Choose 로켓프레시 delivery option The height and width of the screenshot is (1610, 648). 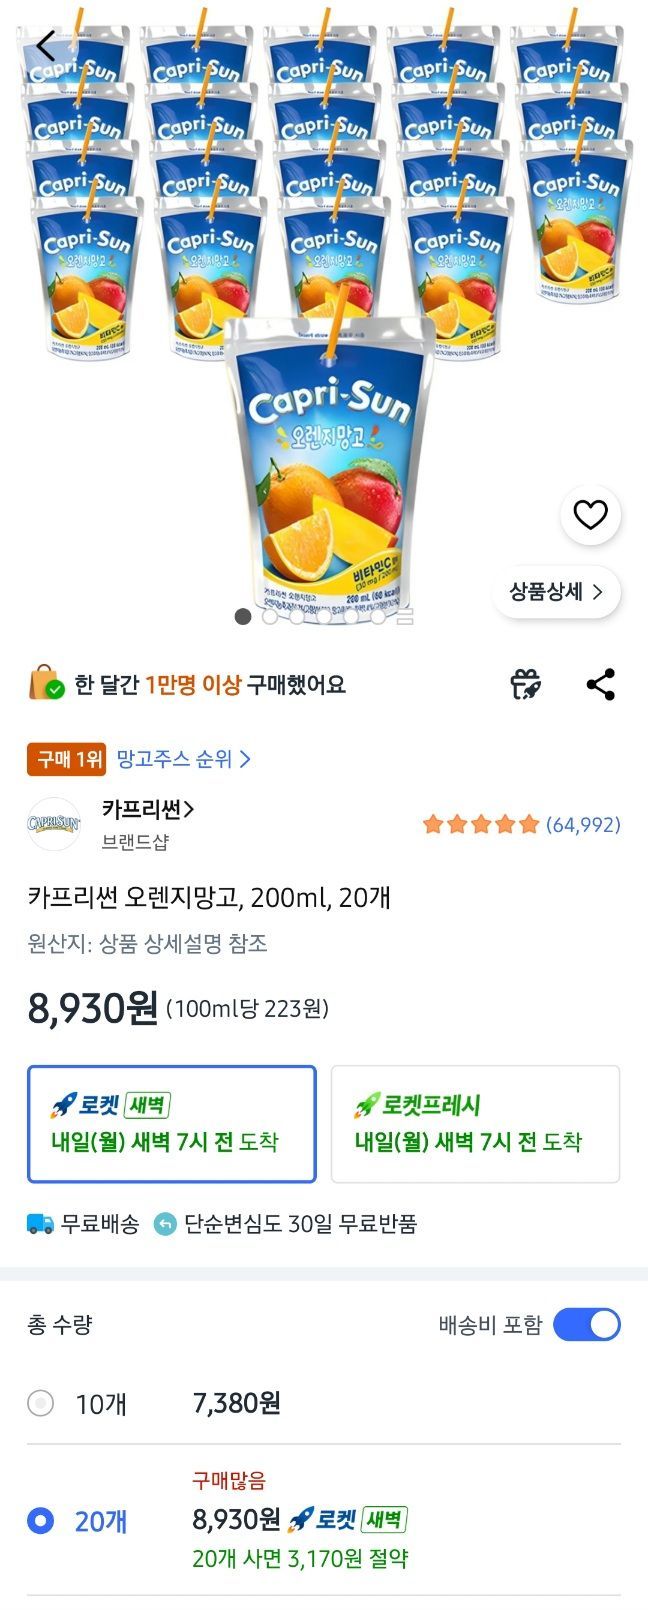[475, 1123]
